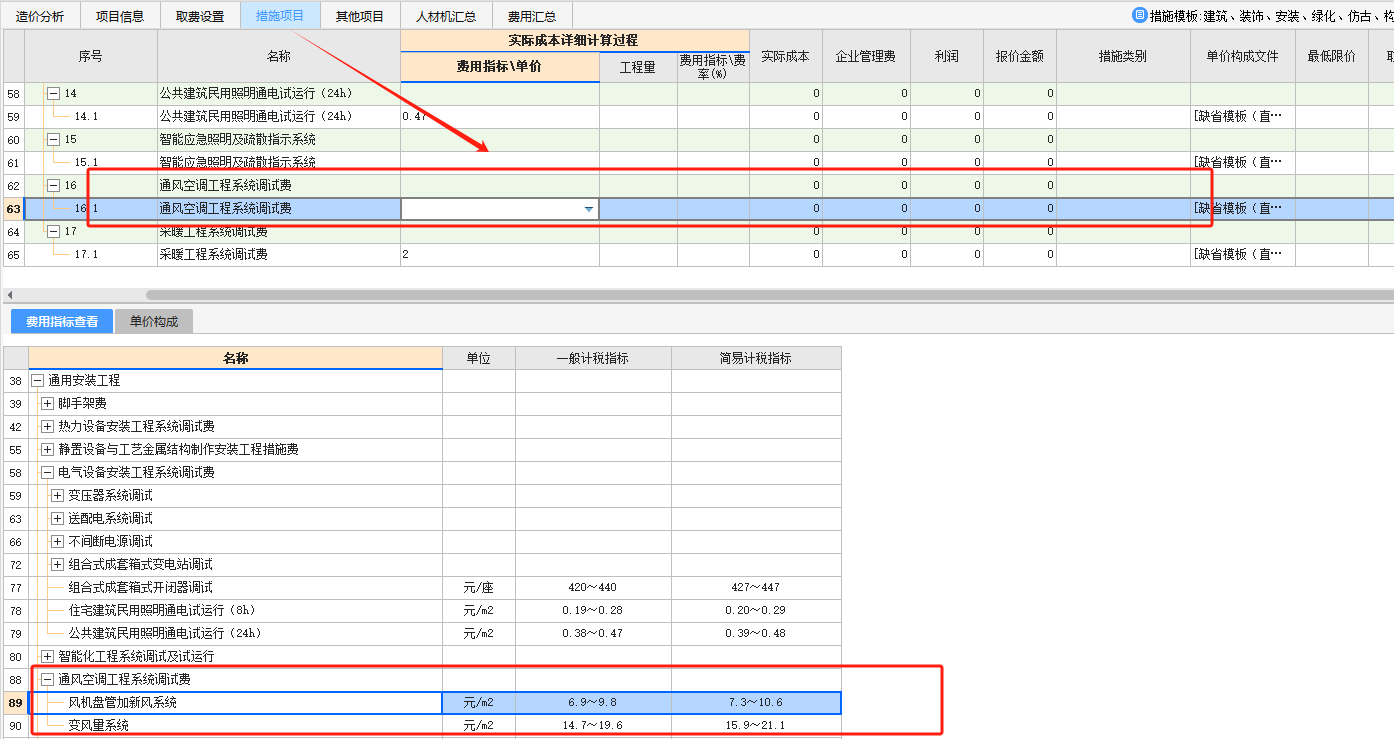Click the 一般计税指标 column header

click(x=593, y=358)
